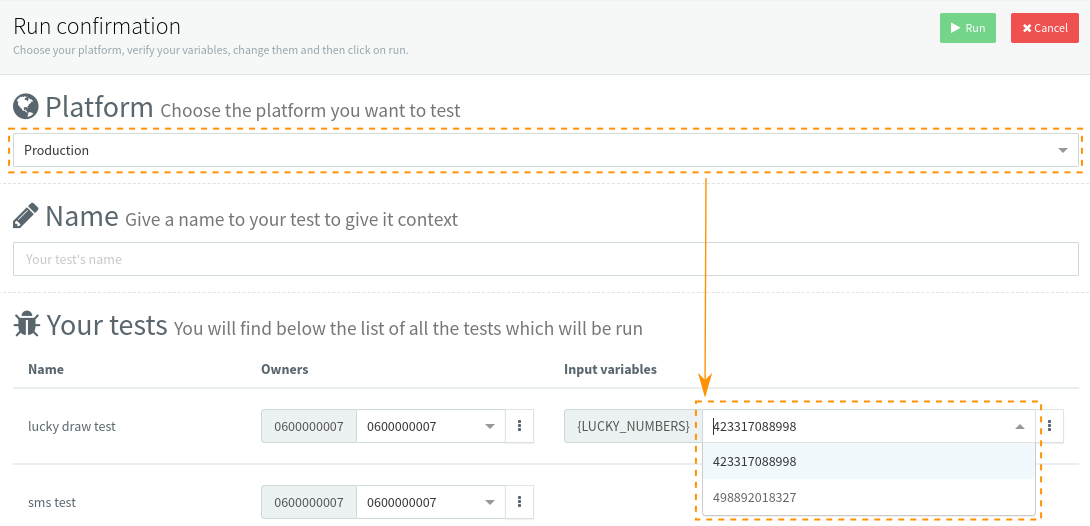Click the pencil icon beside Name heading

[x=26, y=216]
